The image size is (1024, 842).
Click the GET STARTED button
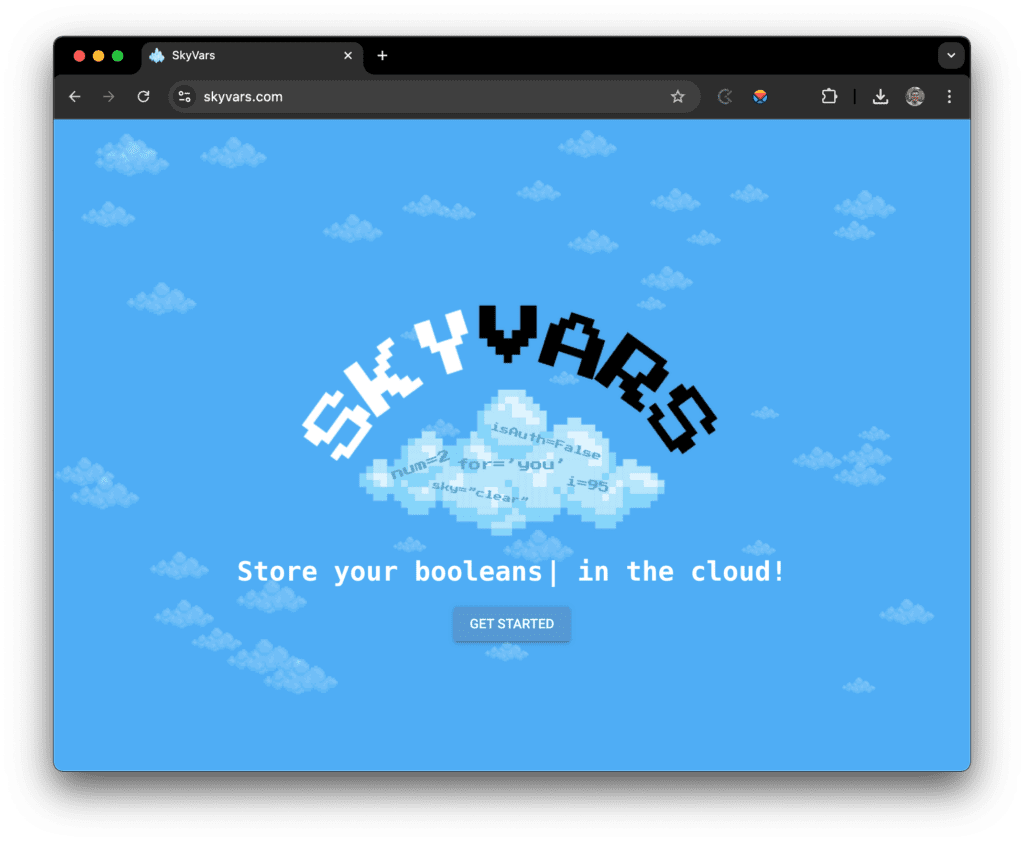tap(511, 623)
